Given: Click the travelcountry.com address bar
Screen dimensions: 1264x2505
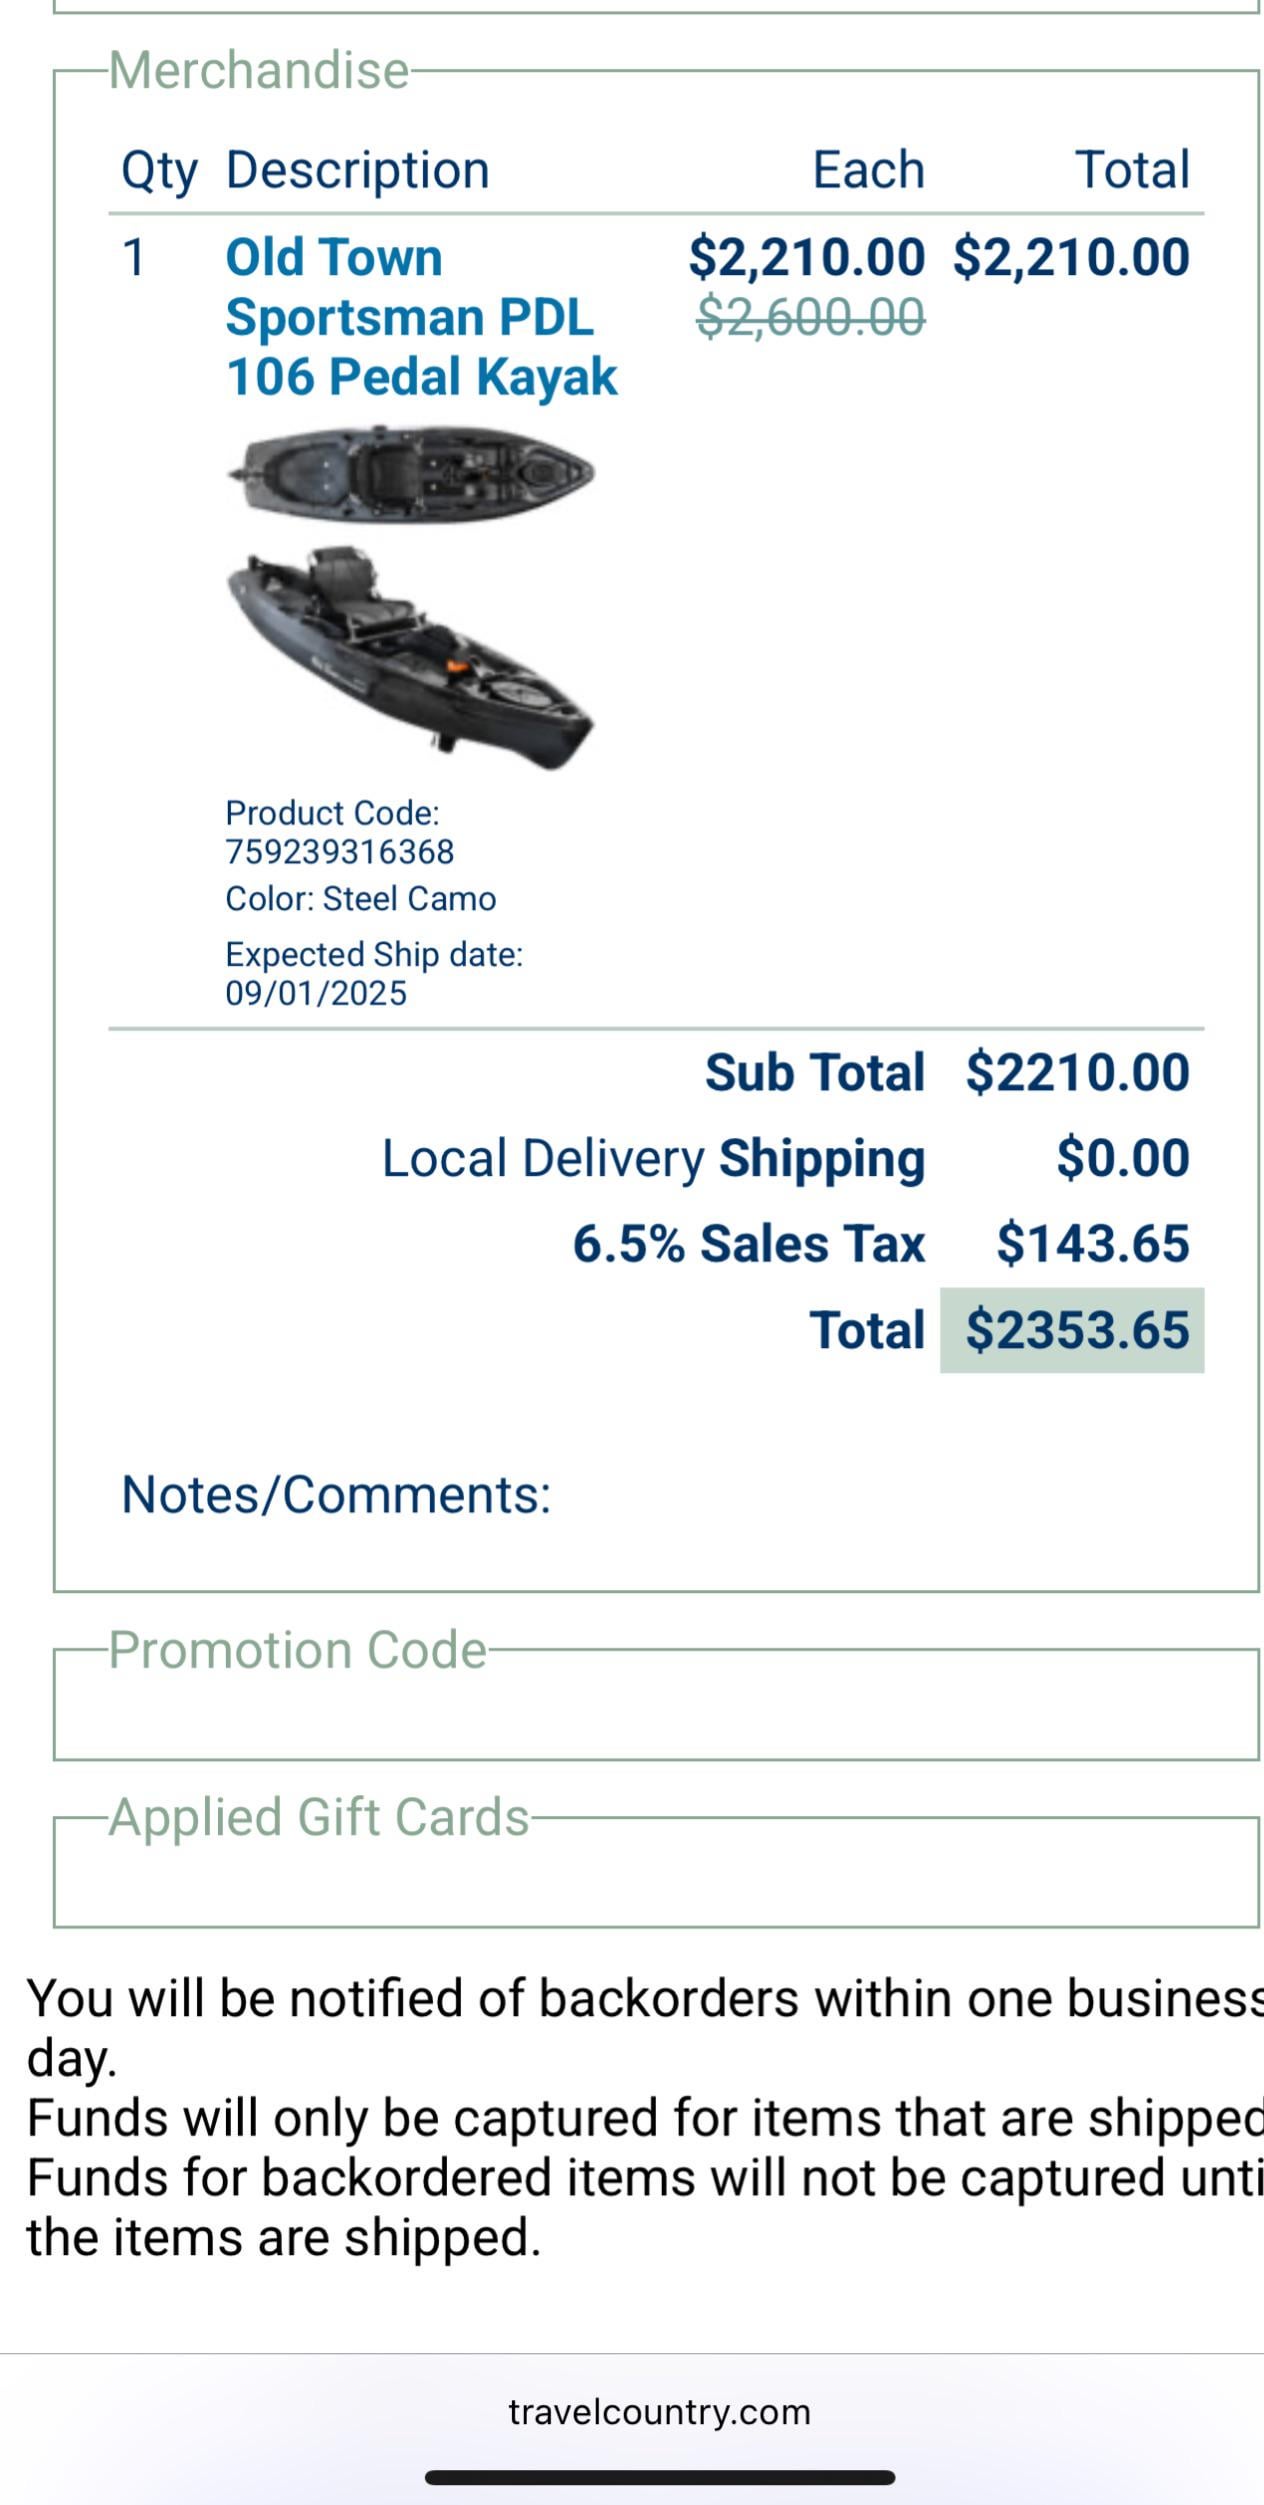Looking at the screenshot, I should coord(659,2411).
